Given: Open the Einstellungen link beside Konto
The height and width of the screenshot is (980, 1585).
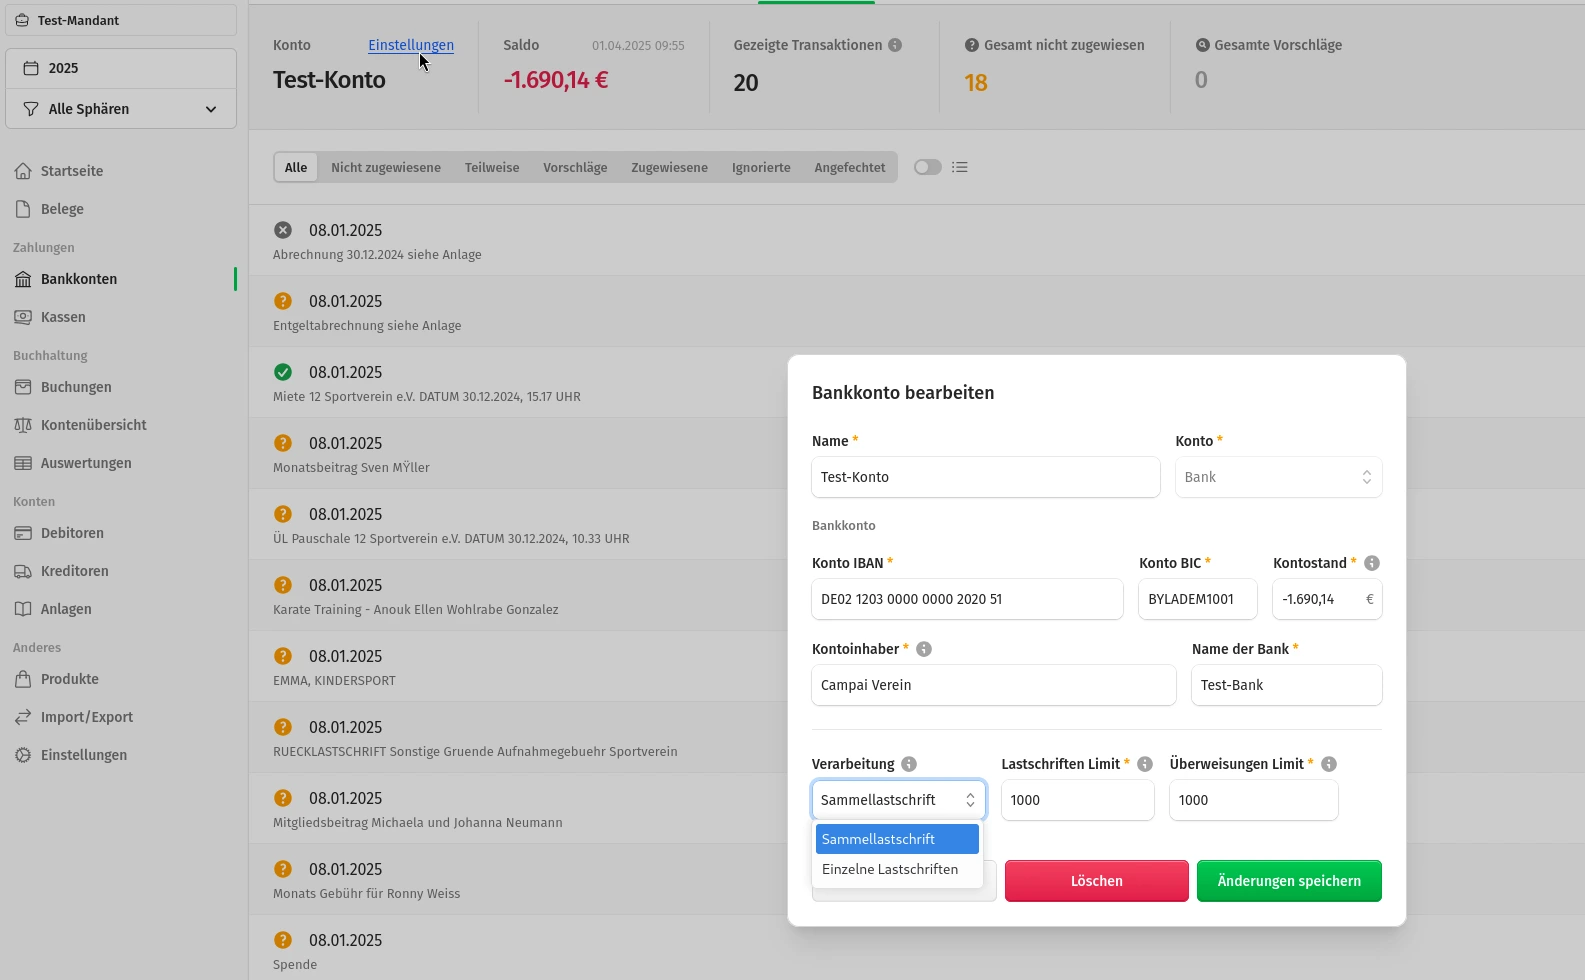Looking at the screenshot, I should point(411,45).
